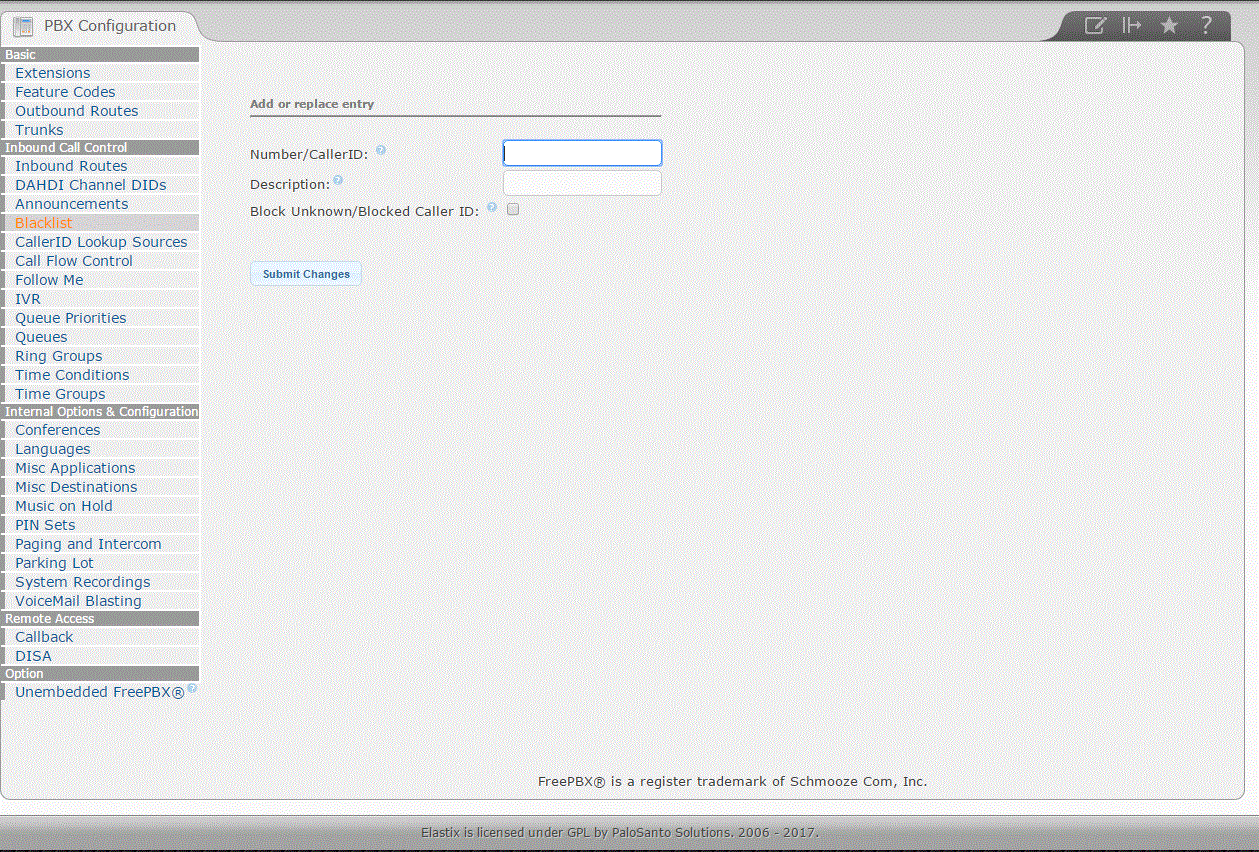Click into the Description text field
Image resolution: width=1259 pixels, height=852 pixels.
tap(582, 183)
